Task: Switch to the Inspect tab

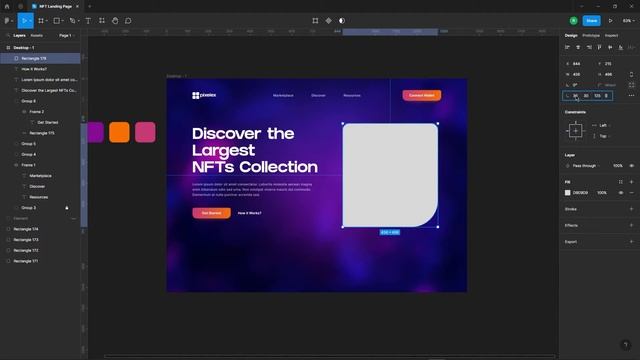Action: 611,36
